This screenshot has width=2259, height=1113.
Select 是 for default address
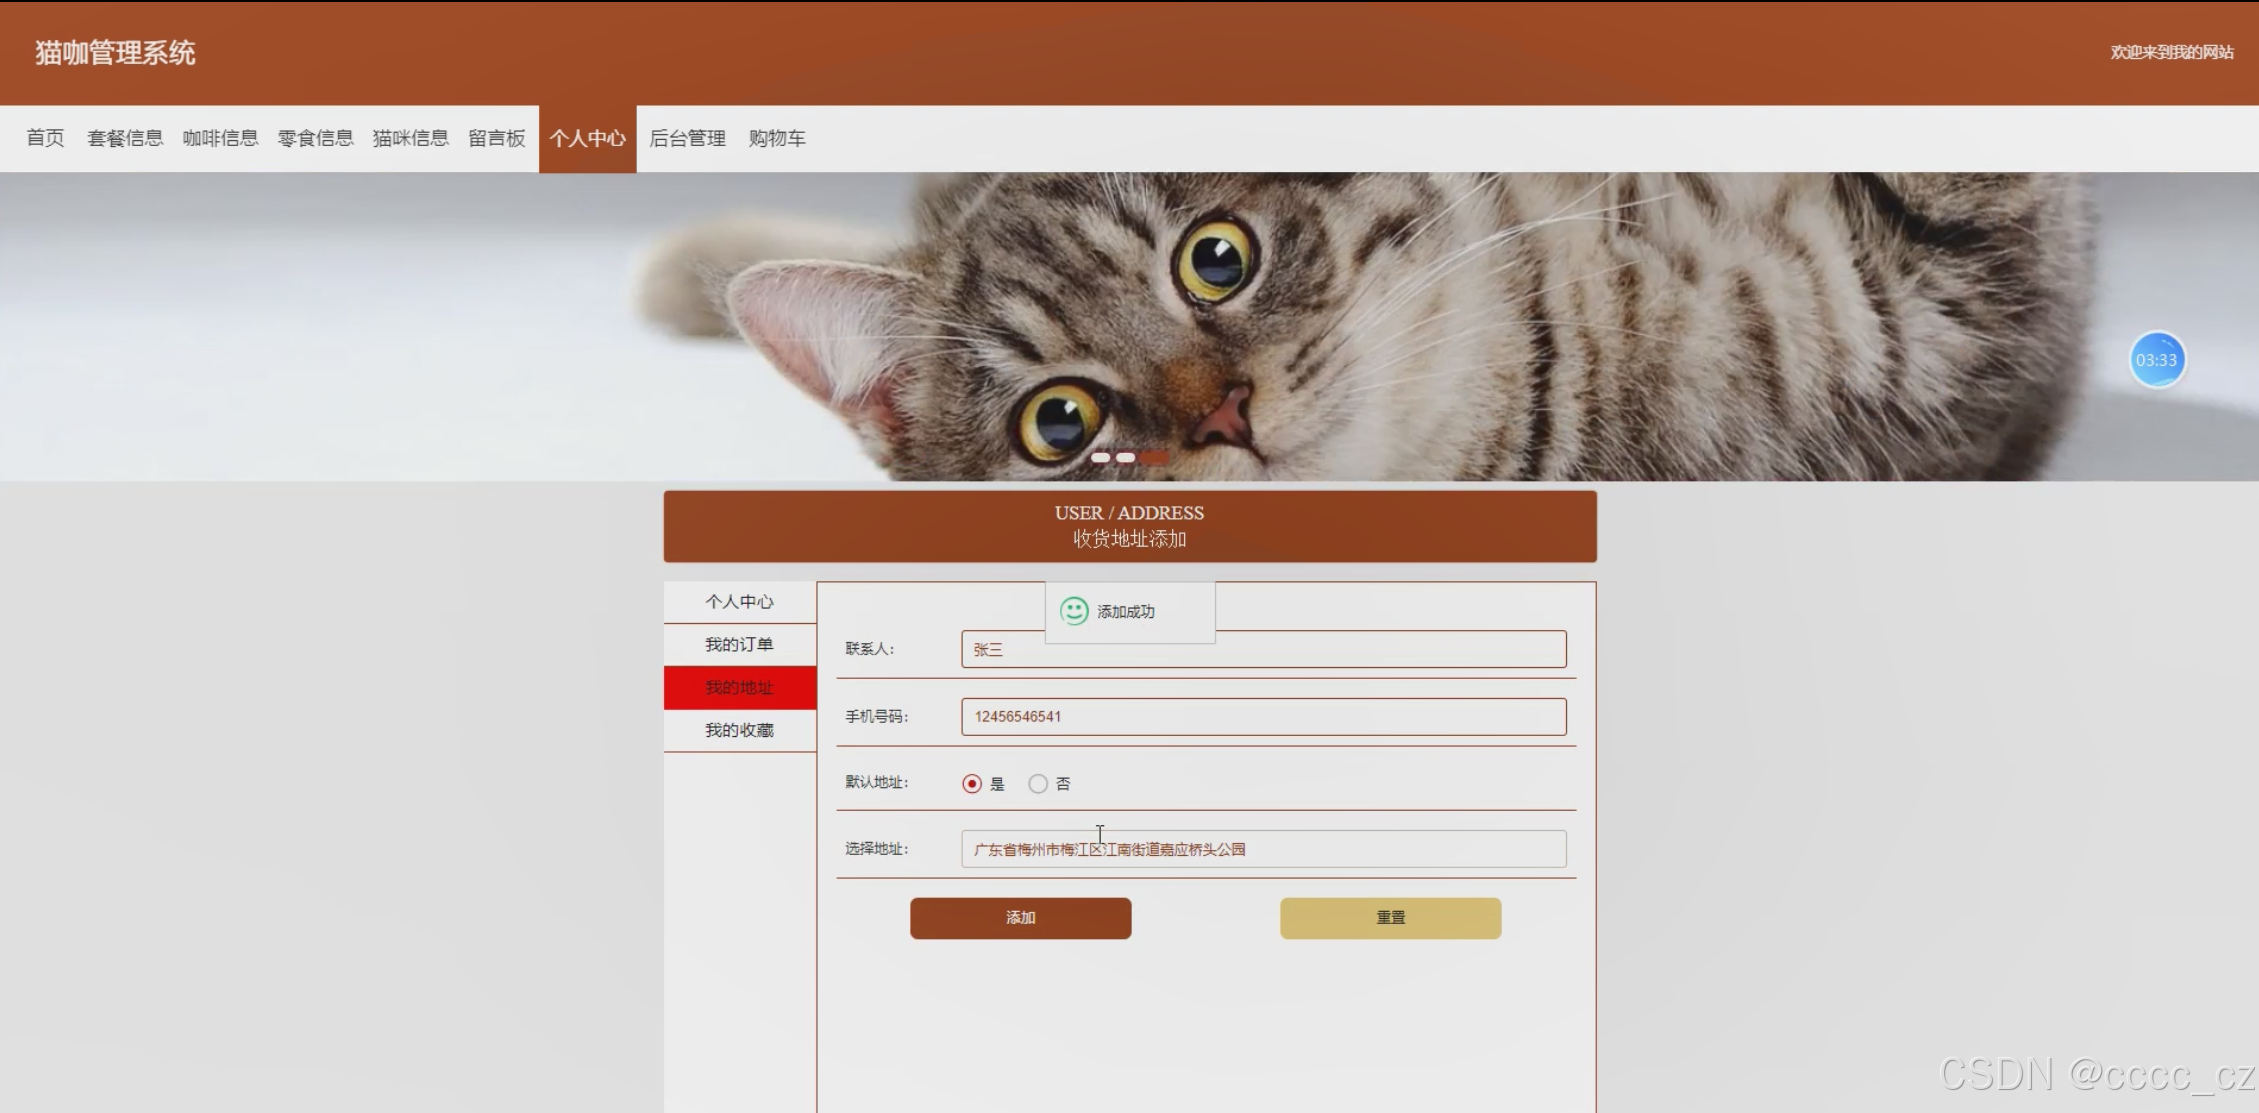(x=972, y=784)
